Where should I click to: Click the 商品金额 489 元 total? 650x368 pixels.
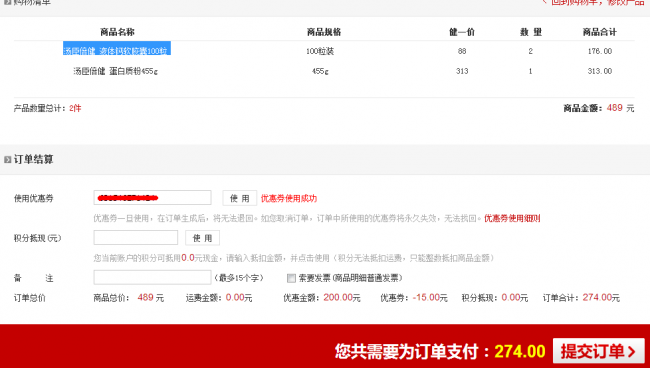[599, 108]
